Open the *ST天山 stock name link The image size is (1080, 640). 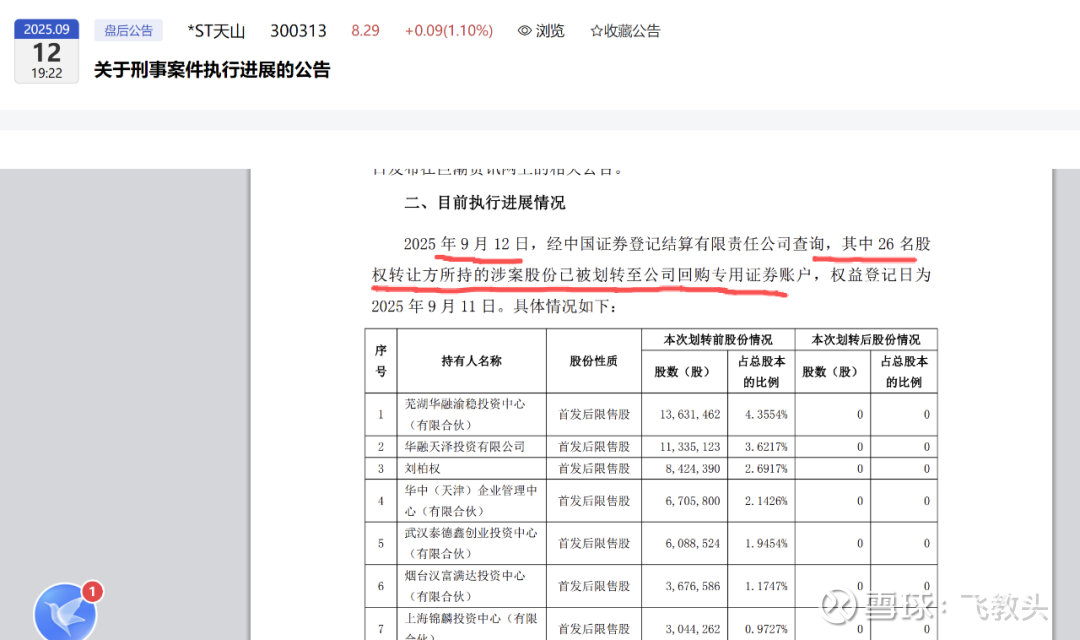(216, 31)
